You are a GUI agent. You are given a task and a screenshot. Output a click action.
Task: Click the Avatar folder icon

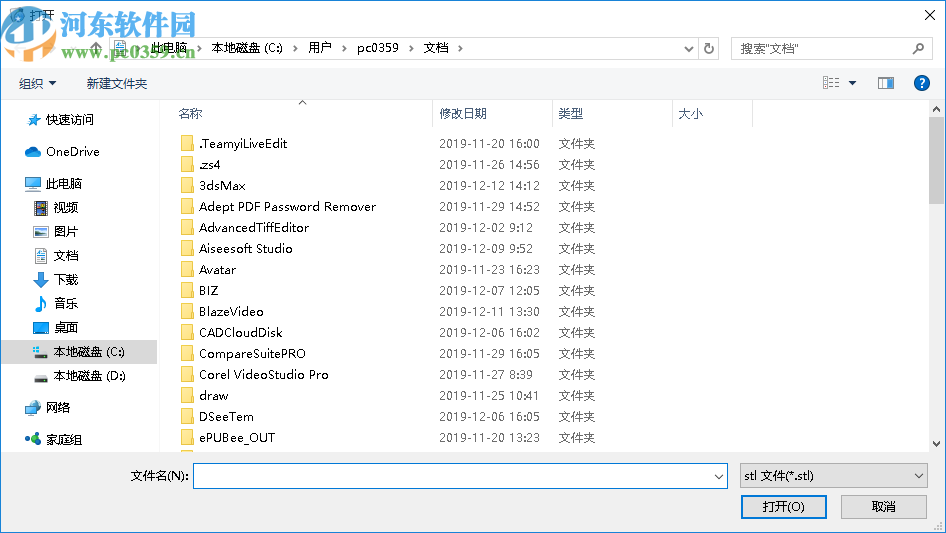(188, 269)
